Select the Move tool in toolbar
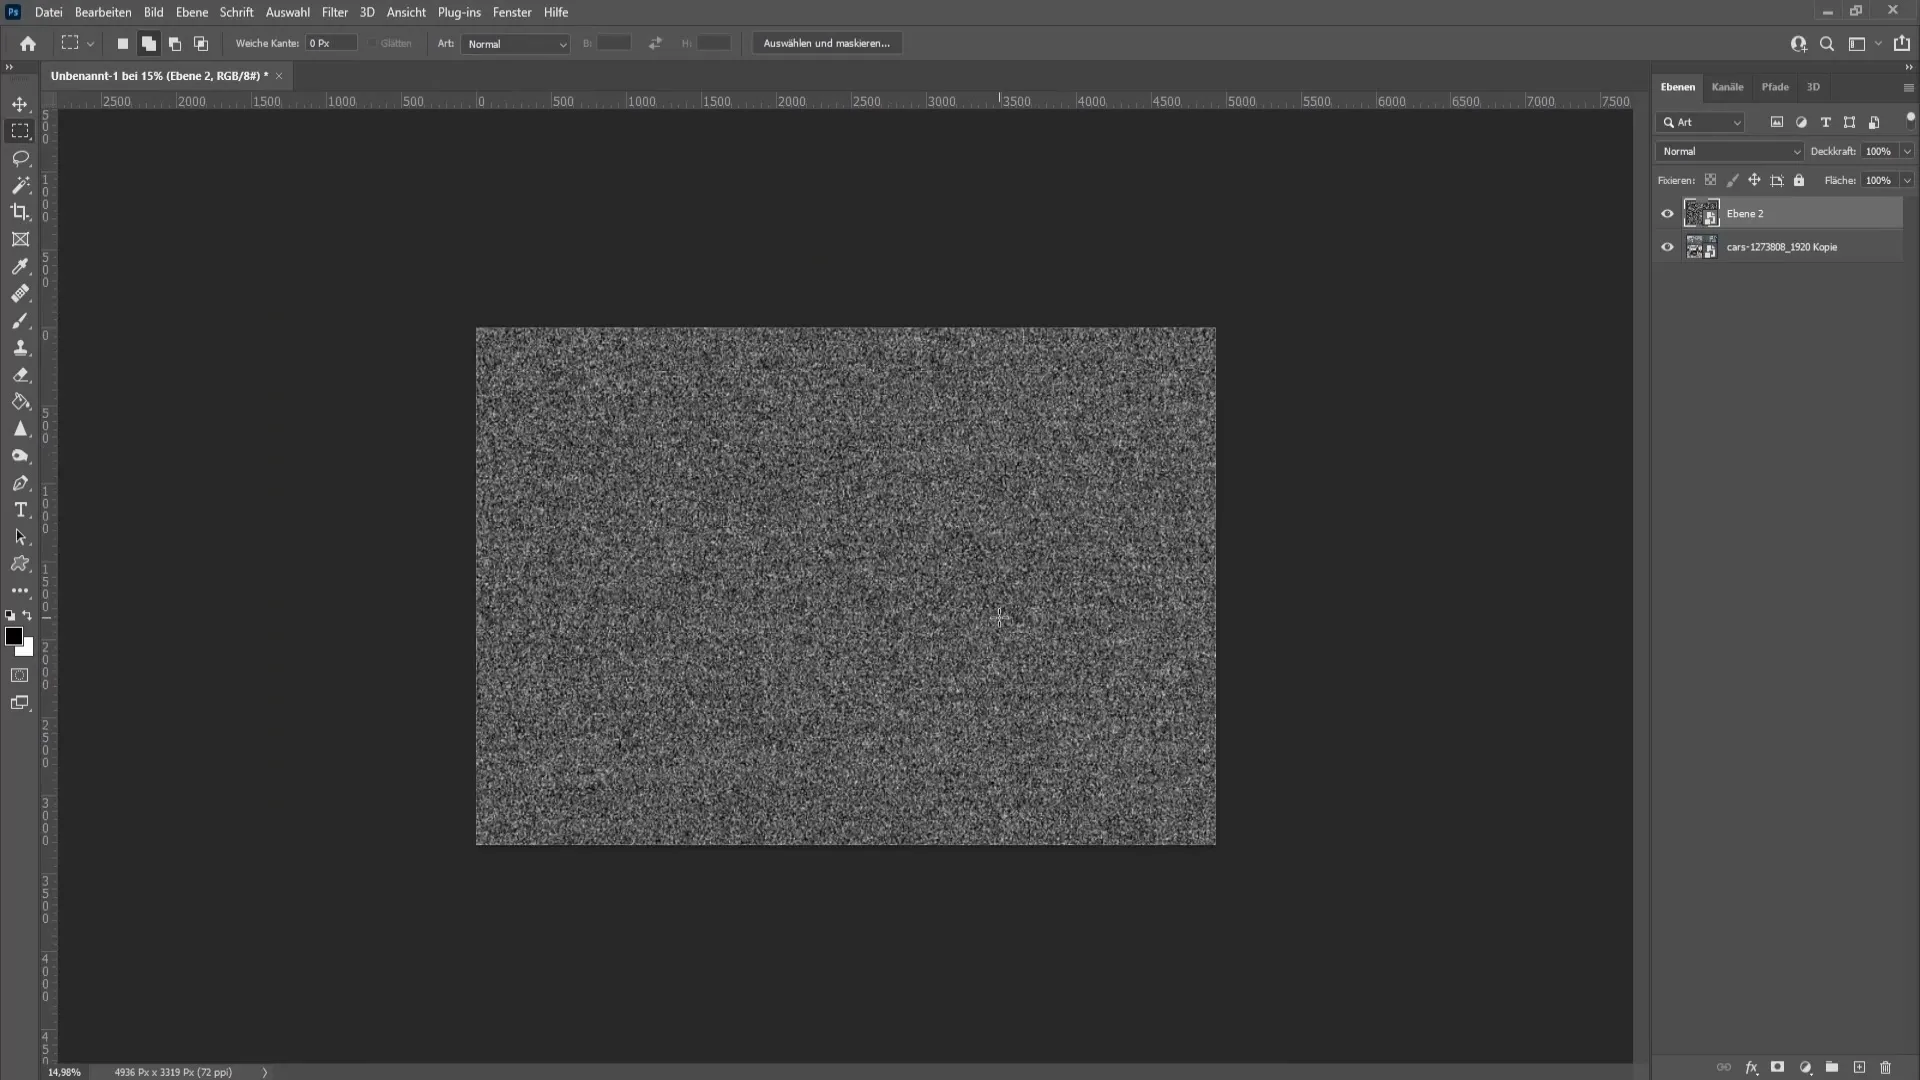Viewport: 1920px width, 1080px height. (20, 104)
